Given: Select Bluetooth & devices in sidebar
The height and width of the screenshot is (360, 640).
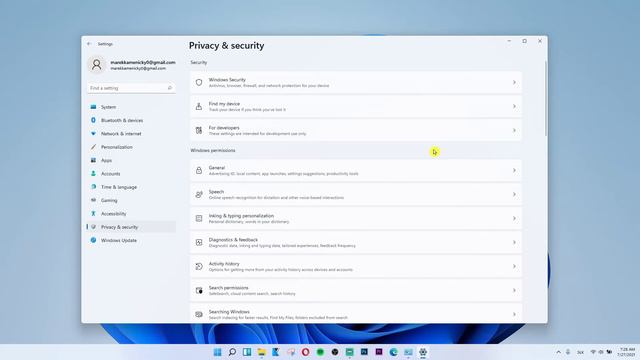Looking at the screenshot, I should coord(131,120).
